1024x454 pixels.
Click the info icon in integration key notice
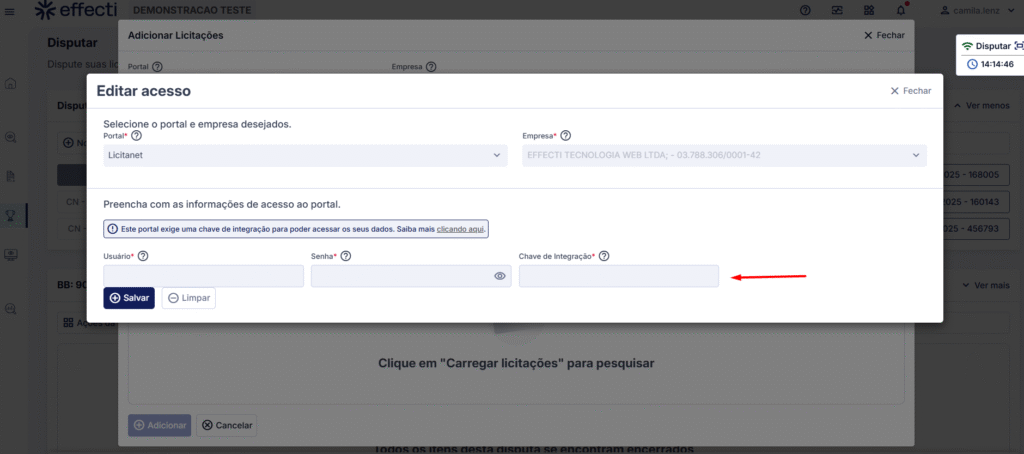click(x=112, y=229)
